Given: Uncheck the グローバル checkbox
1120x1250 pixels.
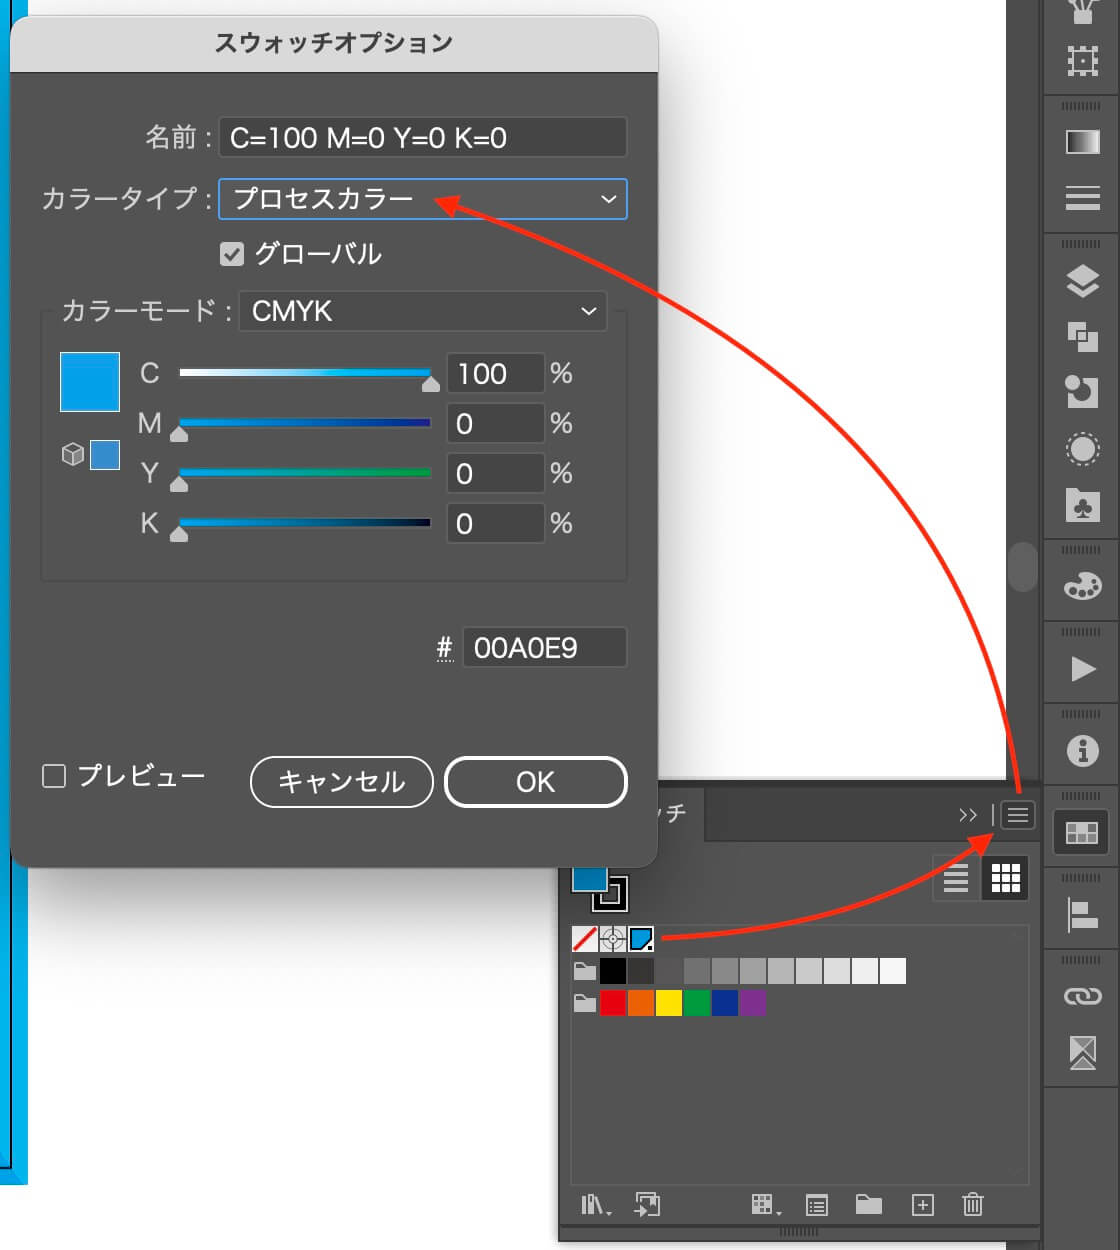Looking at the screenshot, I should tap(232, 254).
